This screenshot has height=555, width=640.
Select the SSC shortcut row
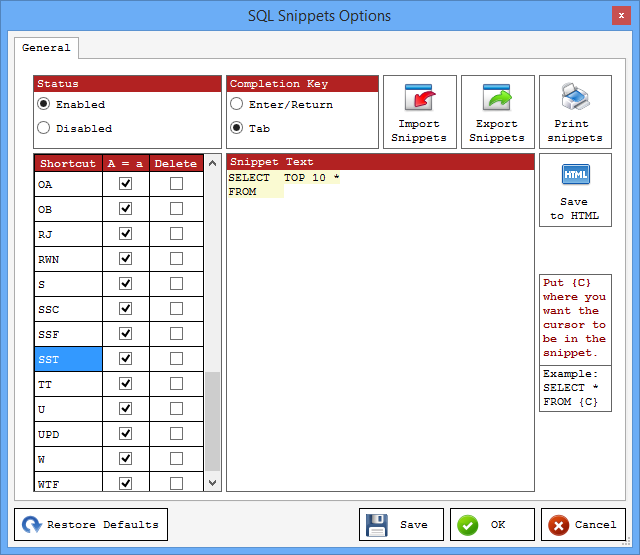(68, 309)
